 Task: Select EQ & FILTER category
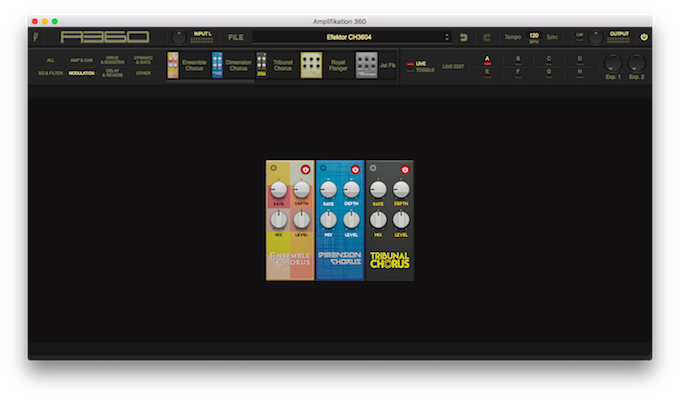click(51, 73)
